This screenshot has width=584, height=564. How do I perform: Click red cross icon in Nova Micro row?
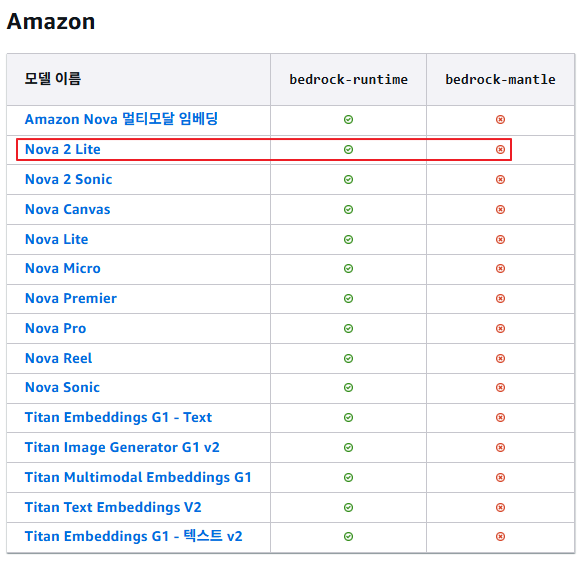pos(500,268)
